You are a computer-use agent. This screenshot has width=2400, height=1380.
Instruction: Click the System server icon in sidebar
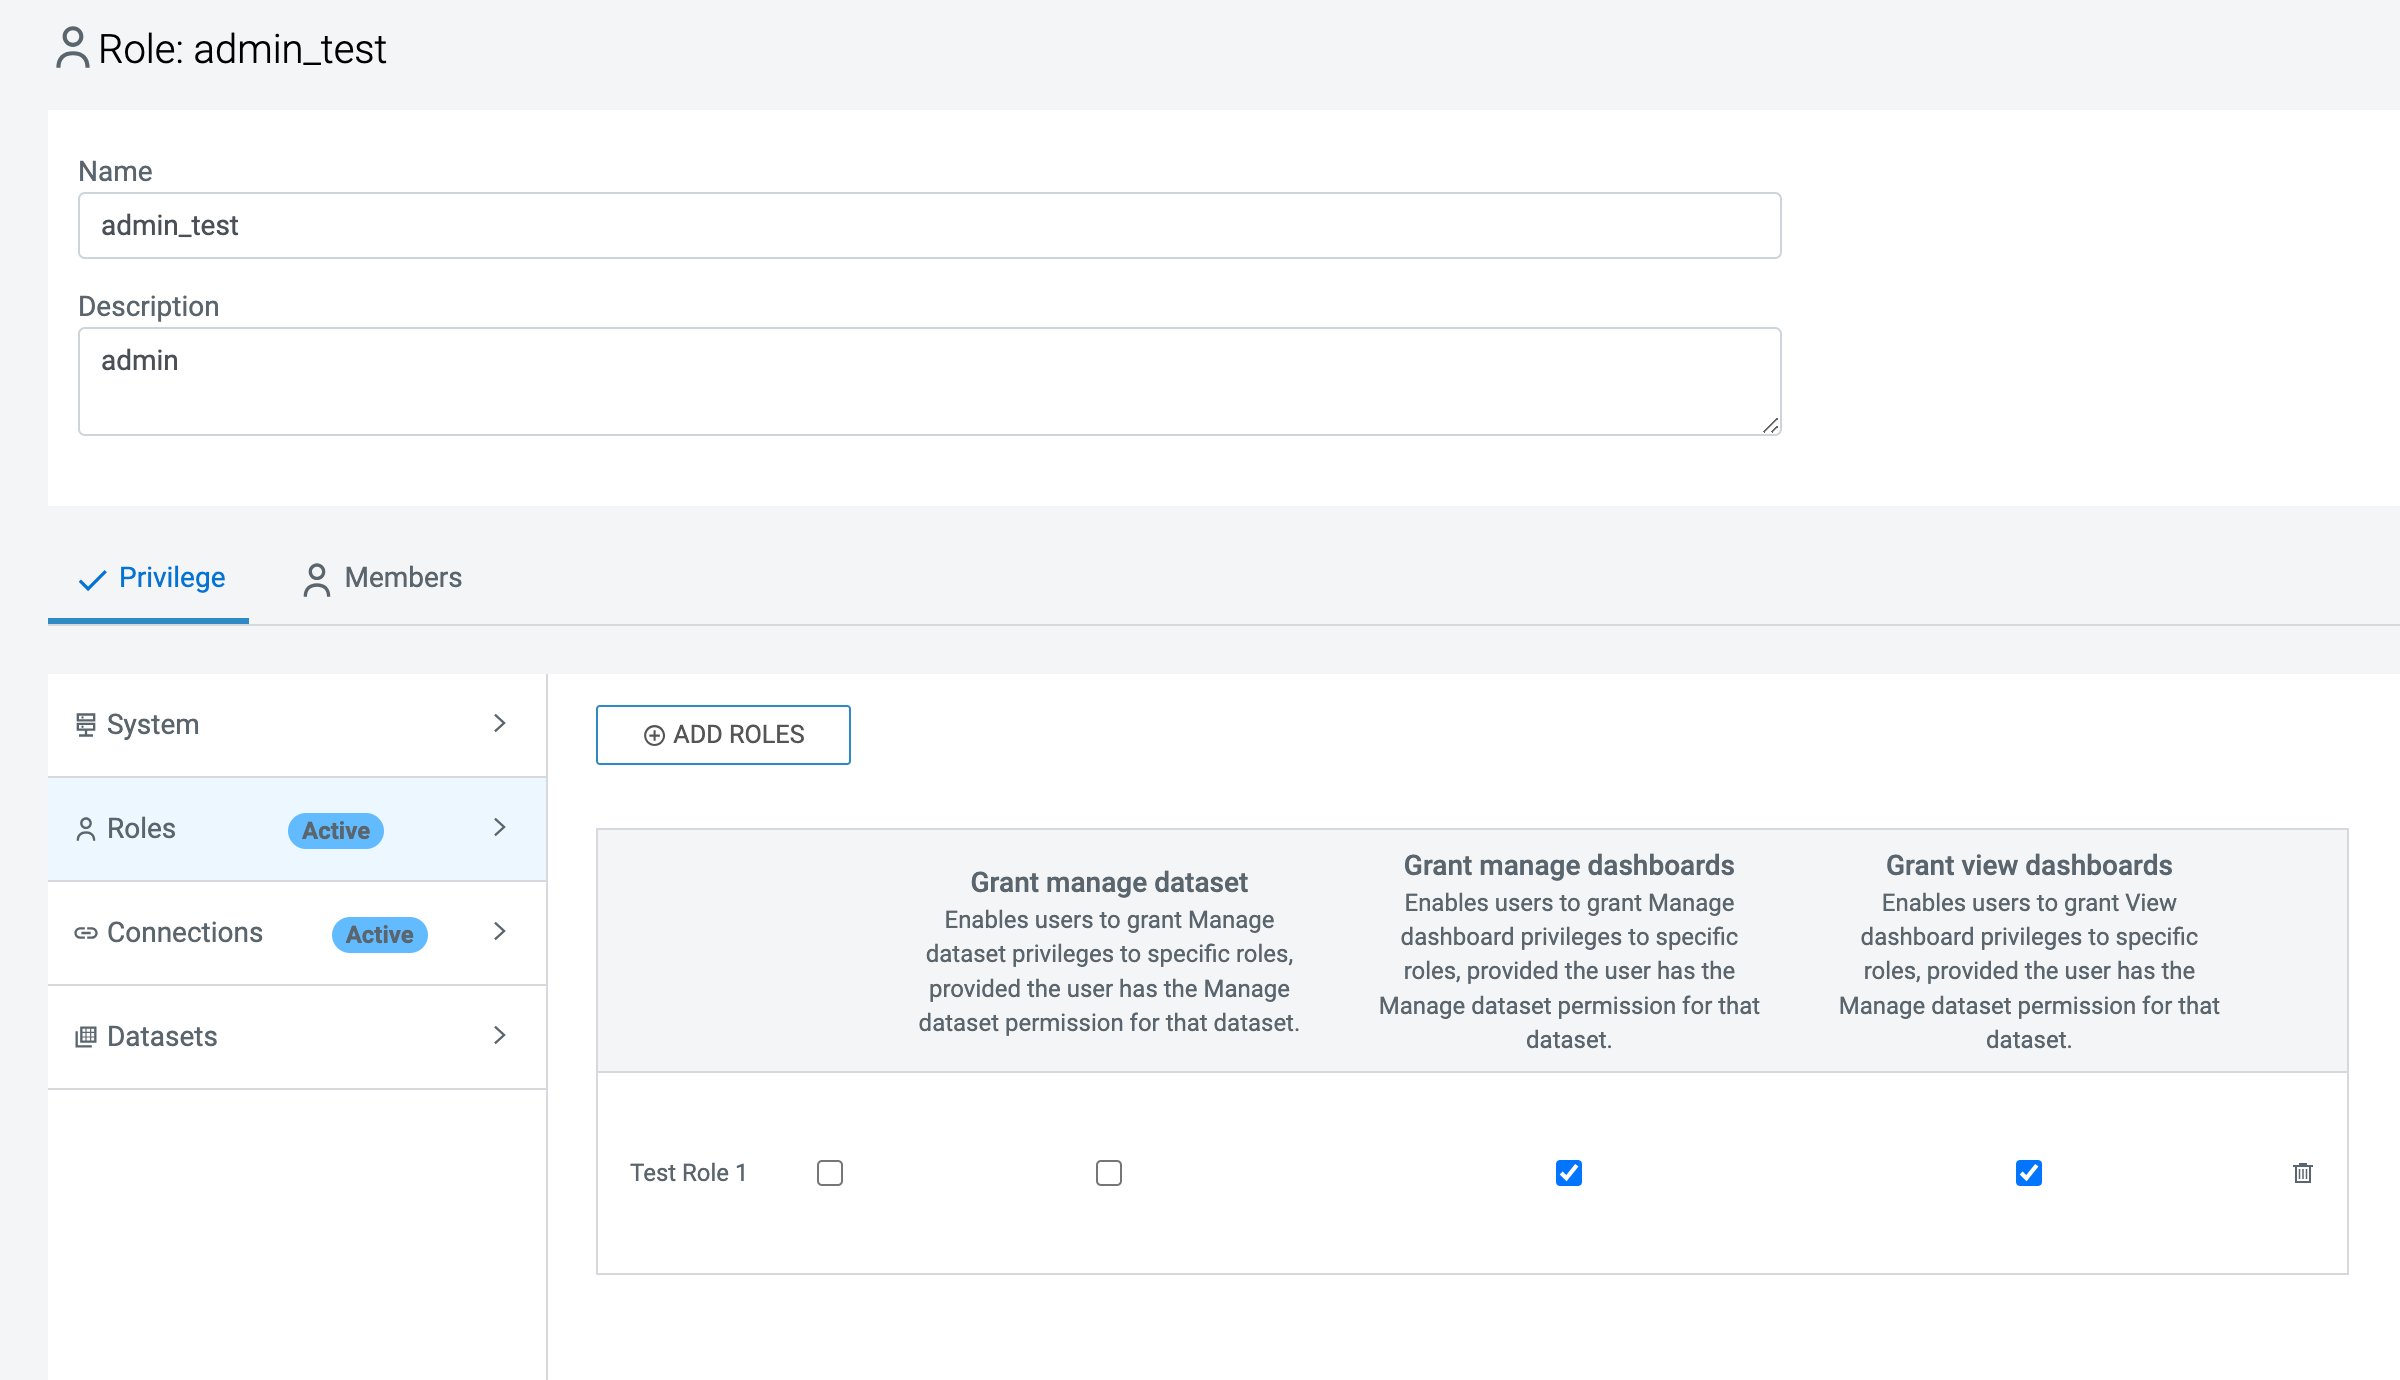click(x=86, y=724)
